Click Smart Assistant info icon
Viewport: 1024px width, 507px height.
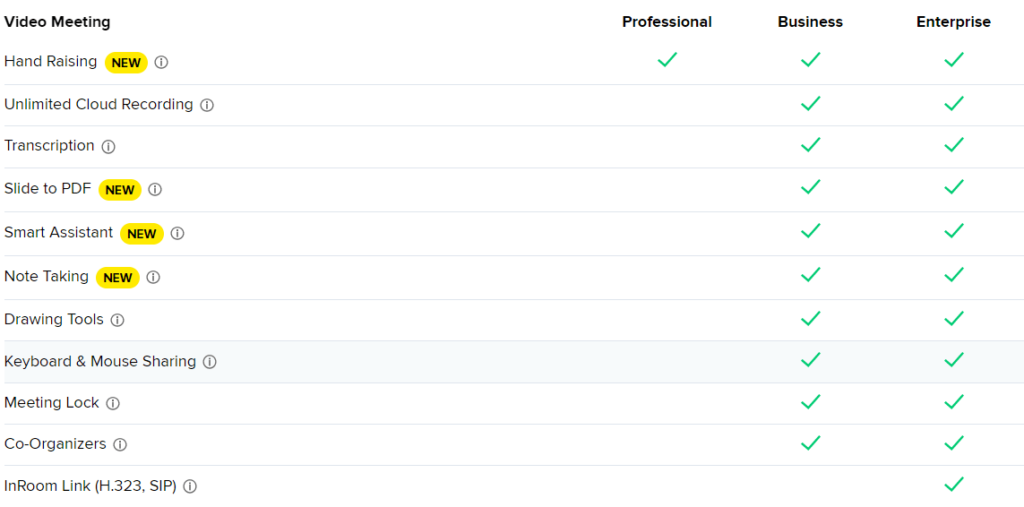pos(177,233)
